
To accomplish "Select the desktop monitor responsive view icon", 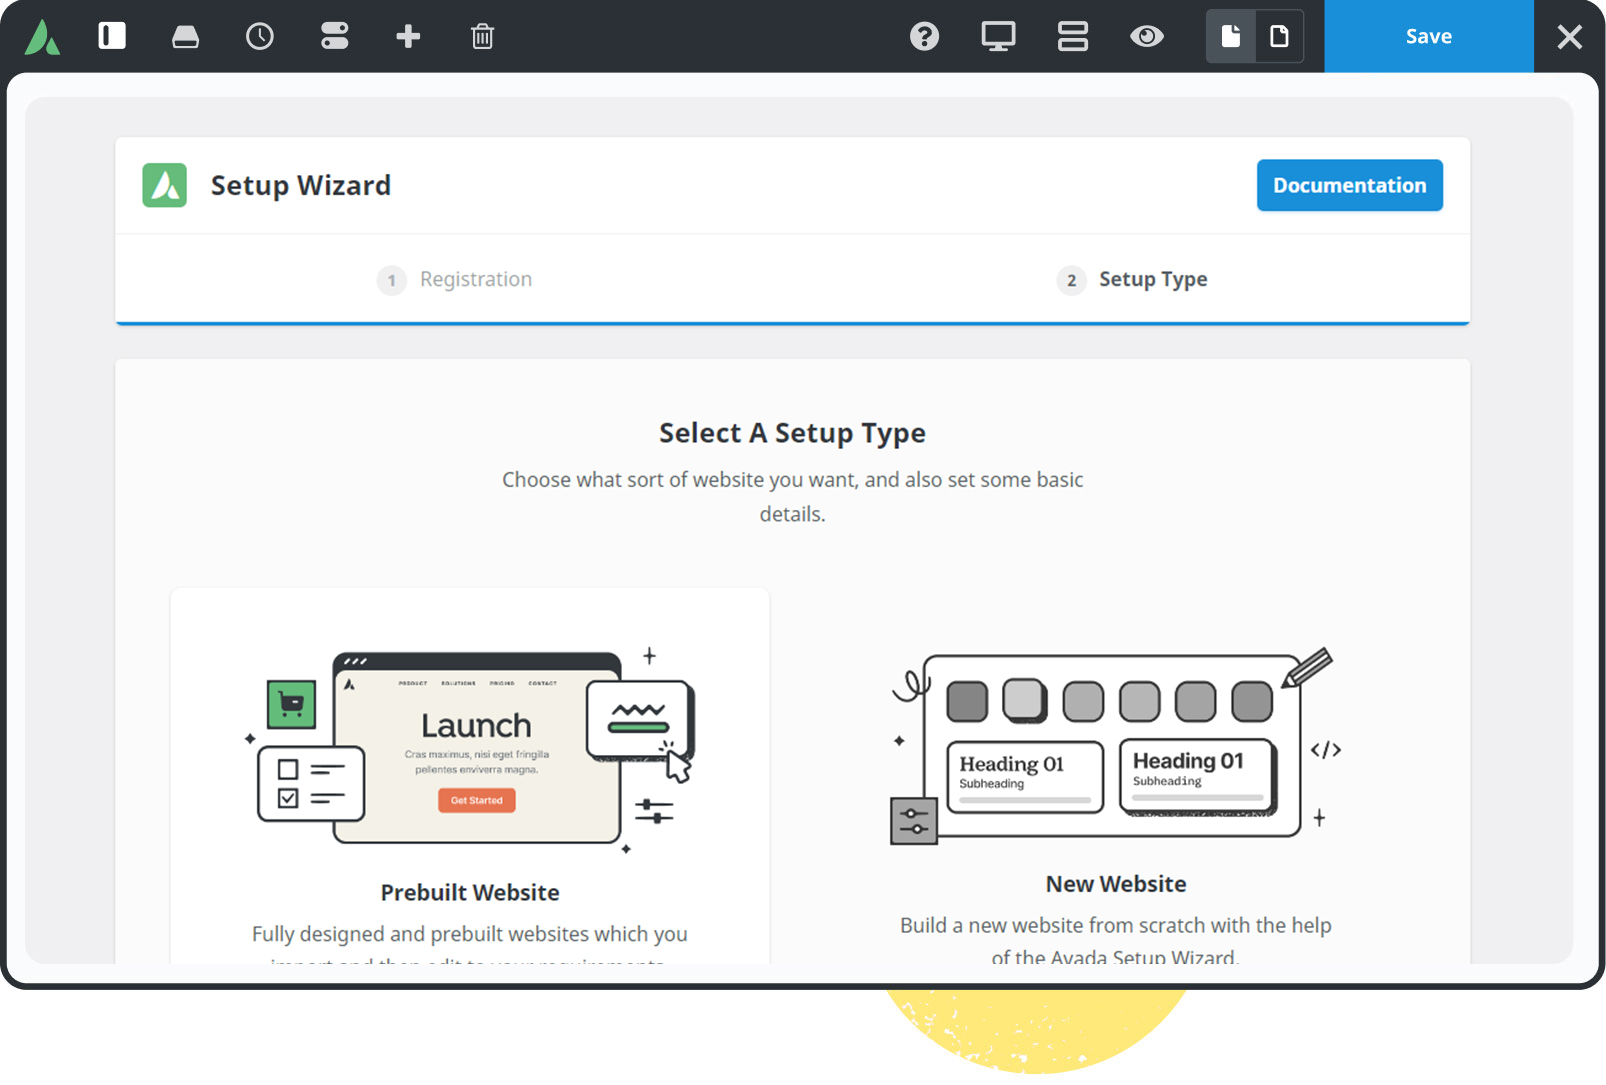I will [x=998, y=37].
